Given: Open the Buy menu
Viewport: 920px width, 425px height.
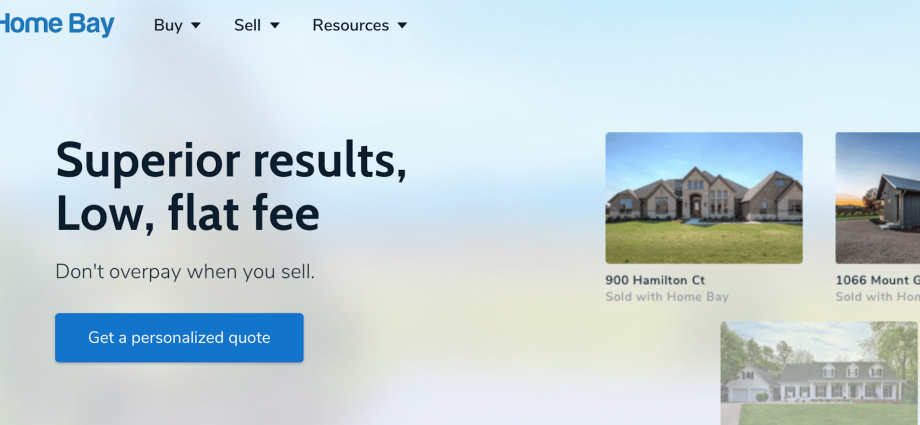Looking at the screenshot, I should click(x=177, y=25).
